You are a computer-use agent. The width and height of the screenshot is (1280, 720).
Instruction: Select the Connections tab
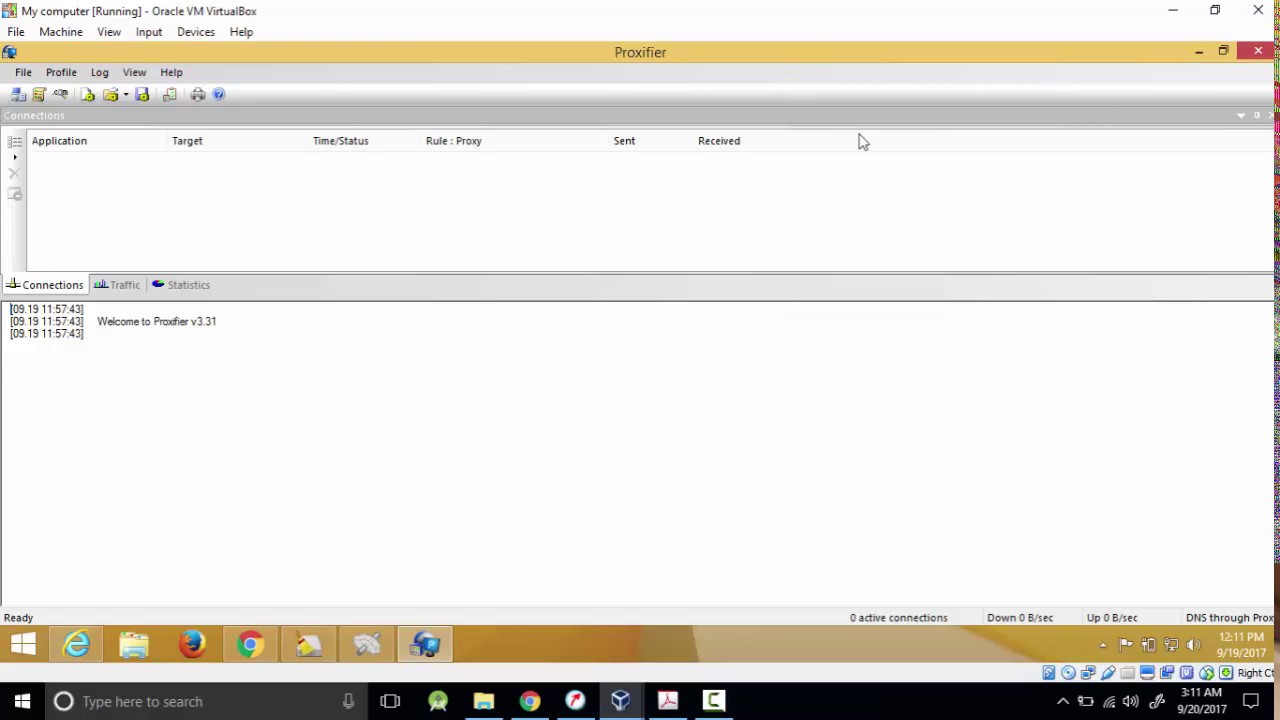pos(45,285)
